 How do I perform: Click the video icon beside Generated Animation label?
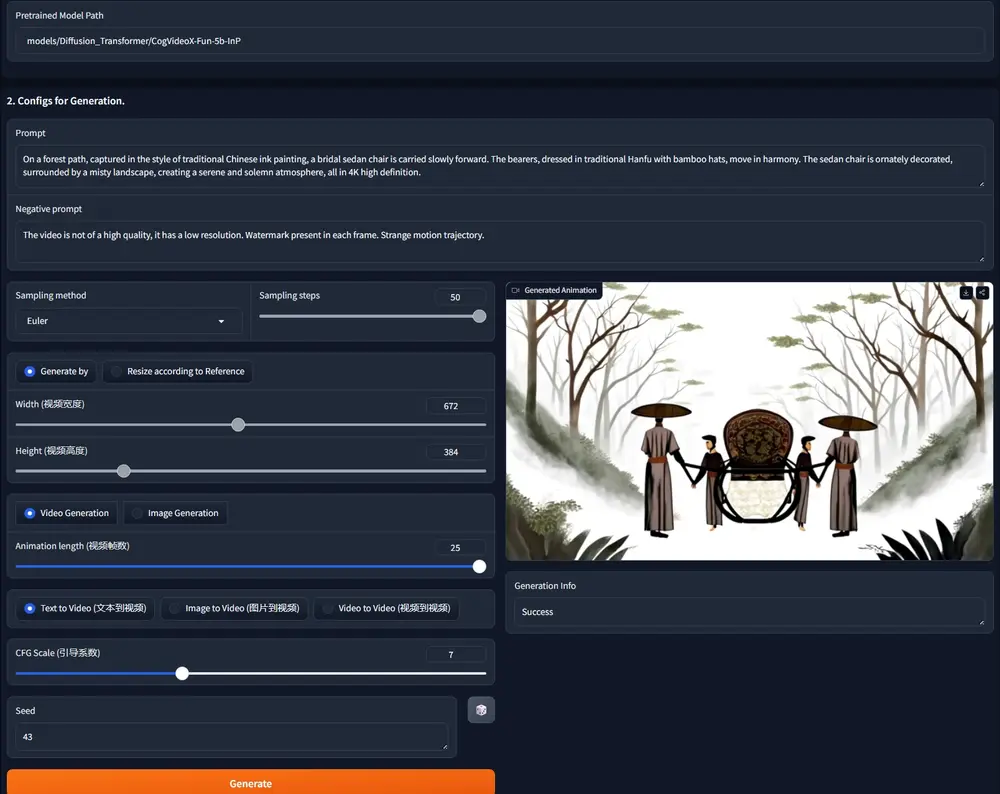(x=515, y=290)
